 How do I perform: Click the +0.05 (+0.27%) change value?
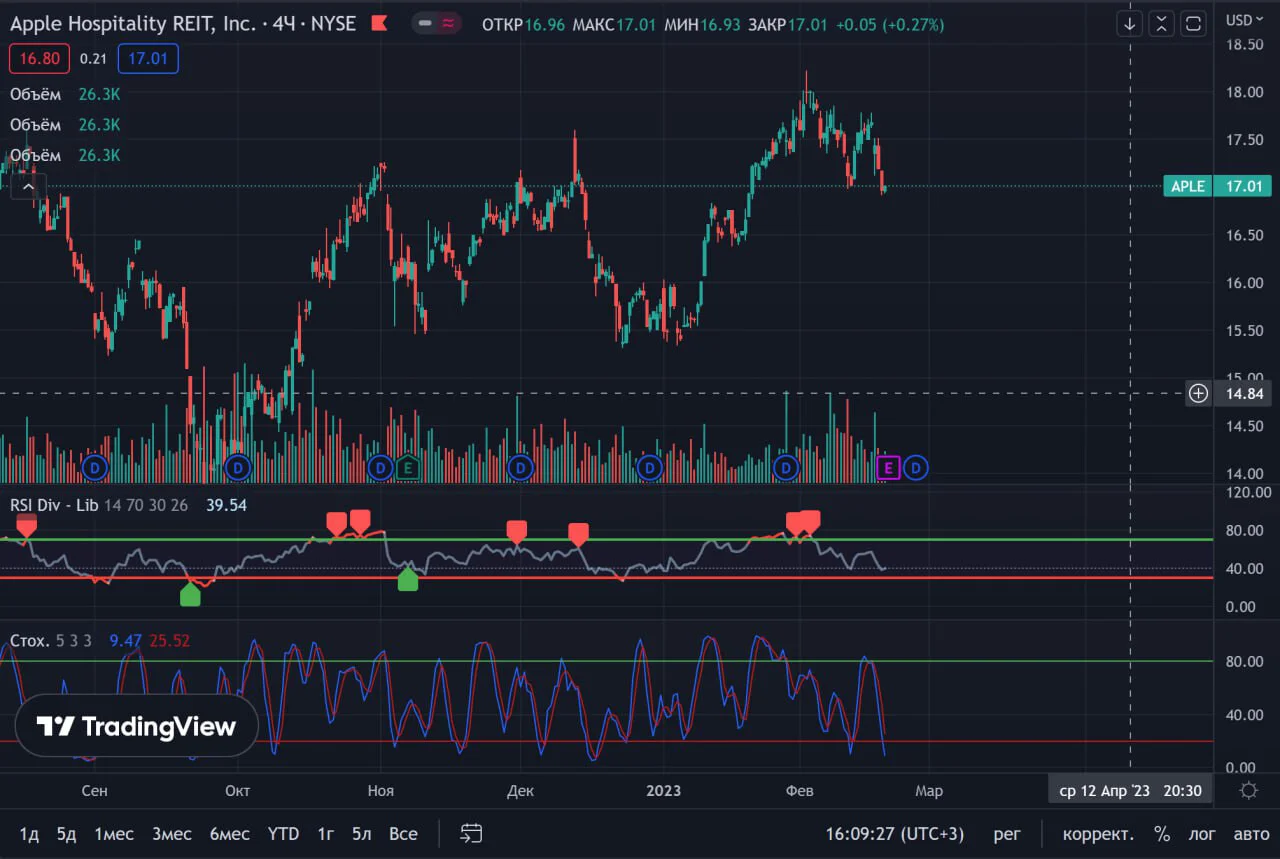coord(890,24)
